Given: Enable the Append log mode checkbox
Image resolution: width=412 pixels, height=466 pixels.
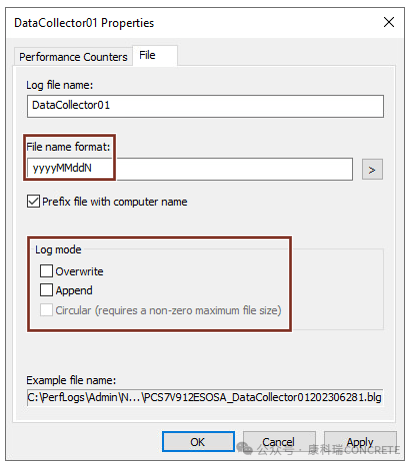Looking at the screenshot, I should point(46,290).
